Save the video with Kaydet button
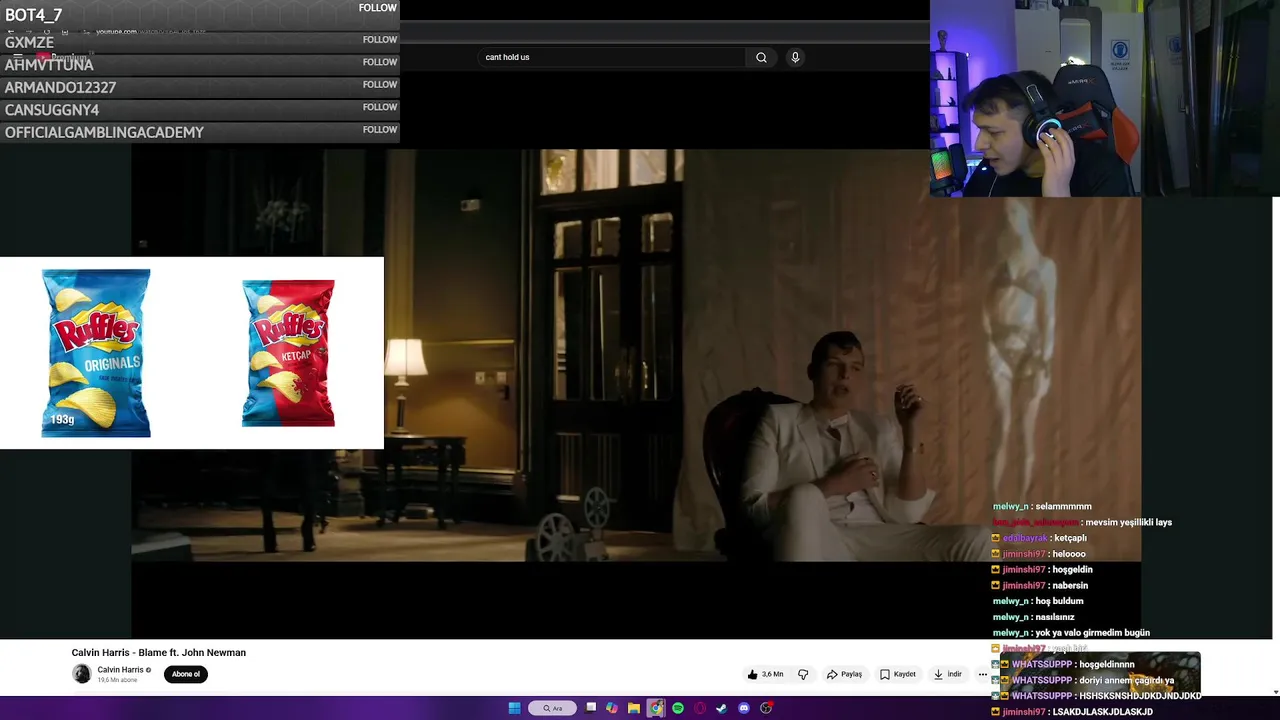1280x720 pixels. click(x=898, y=674)
